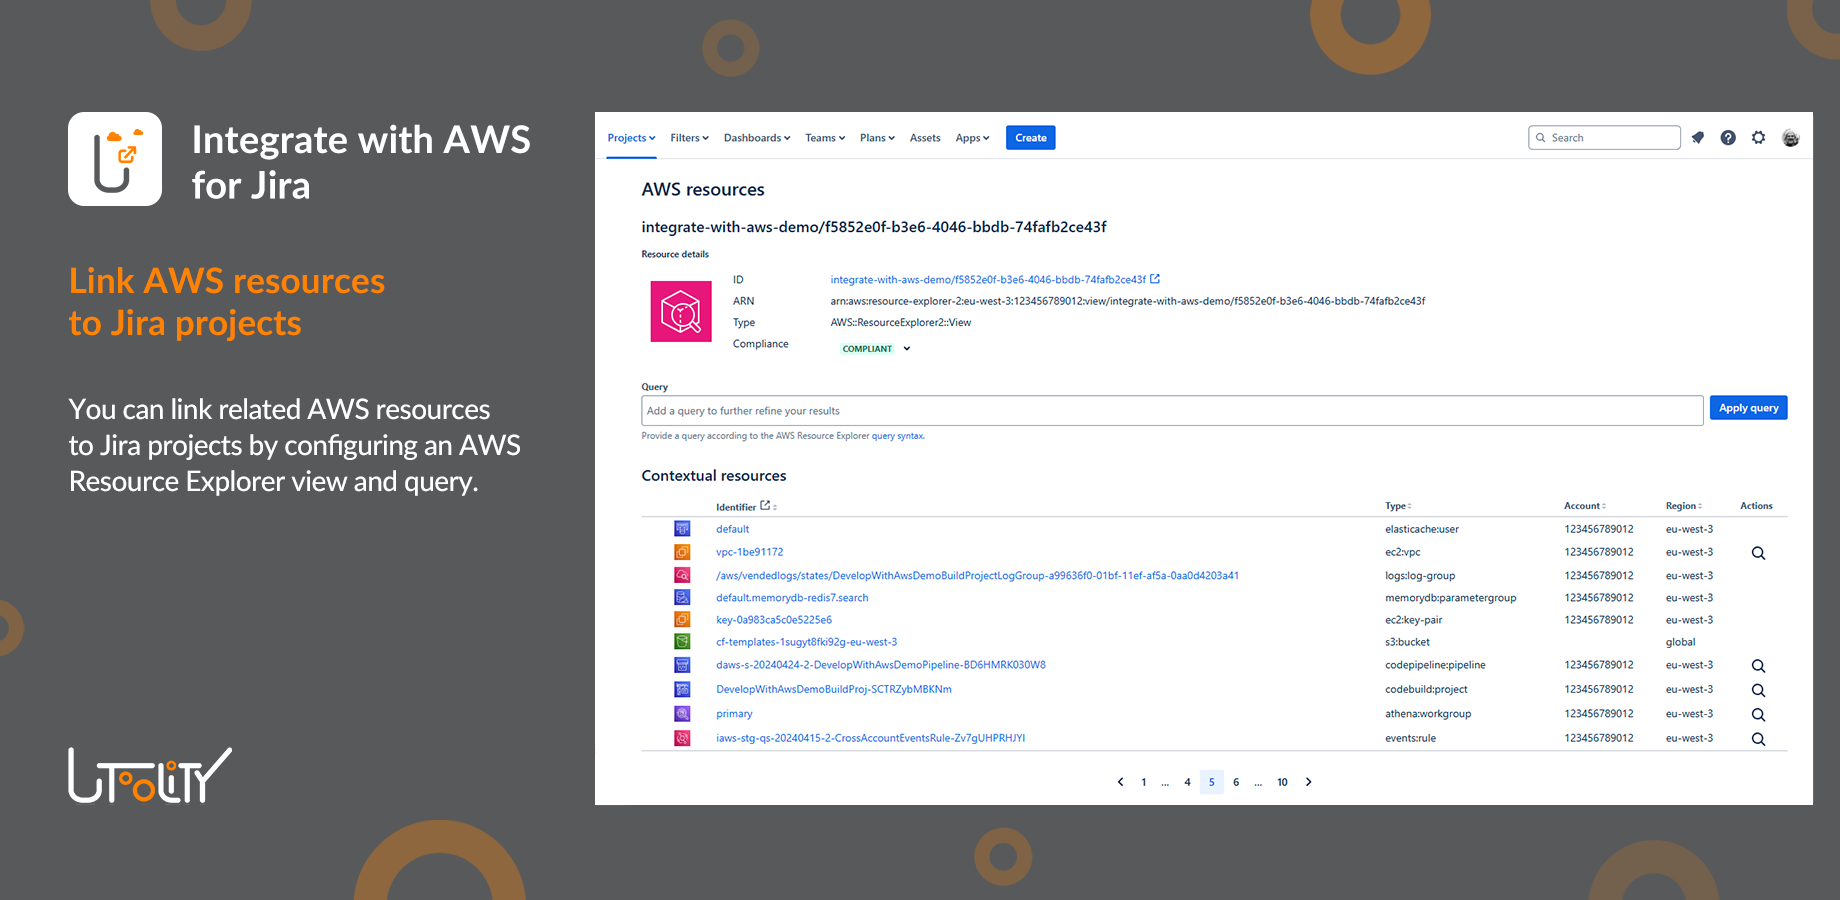Open the query syntax link
The image size is (1840, 900).
[897, 436]
